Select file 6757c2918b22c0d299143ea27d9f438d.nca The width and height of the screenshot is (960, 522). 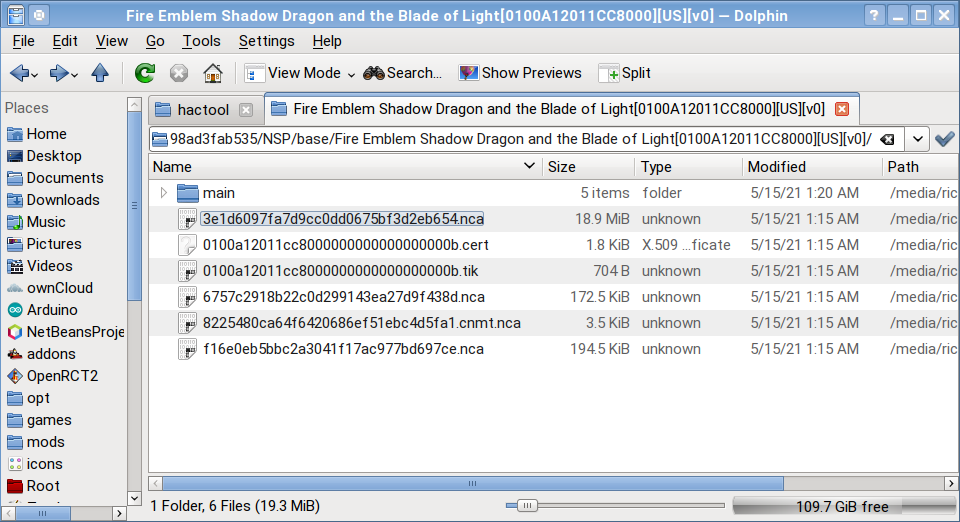point(553,297)
